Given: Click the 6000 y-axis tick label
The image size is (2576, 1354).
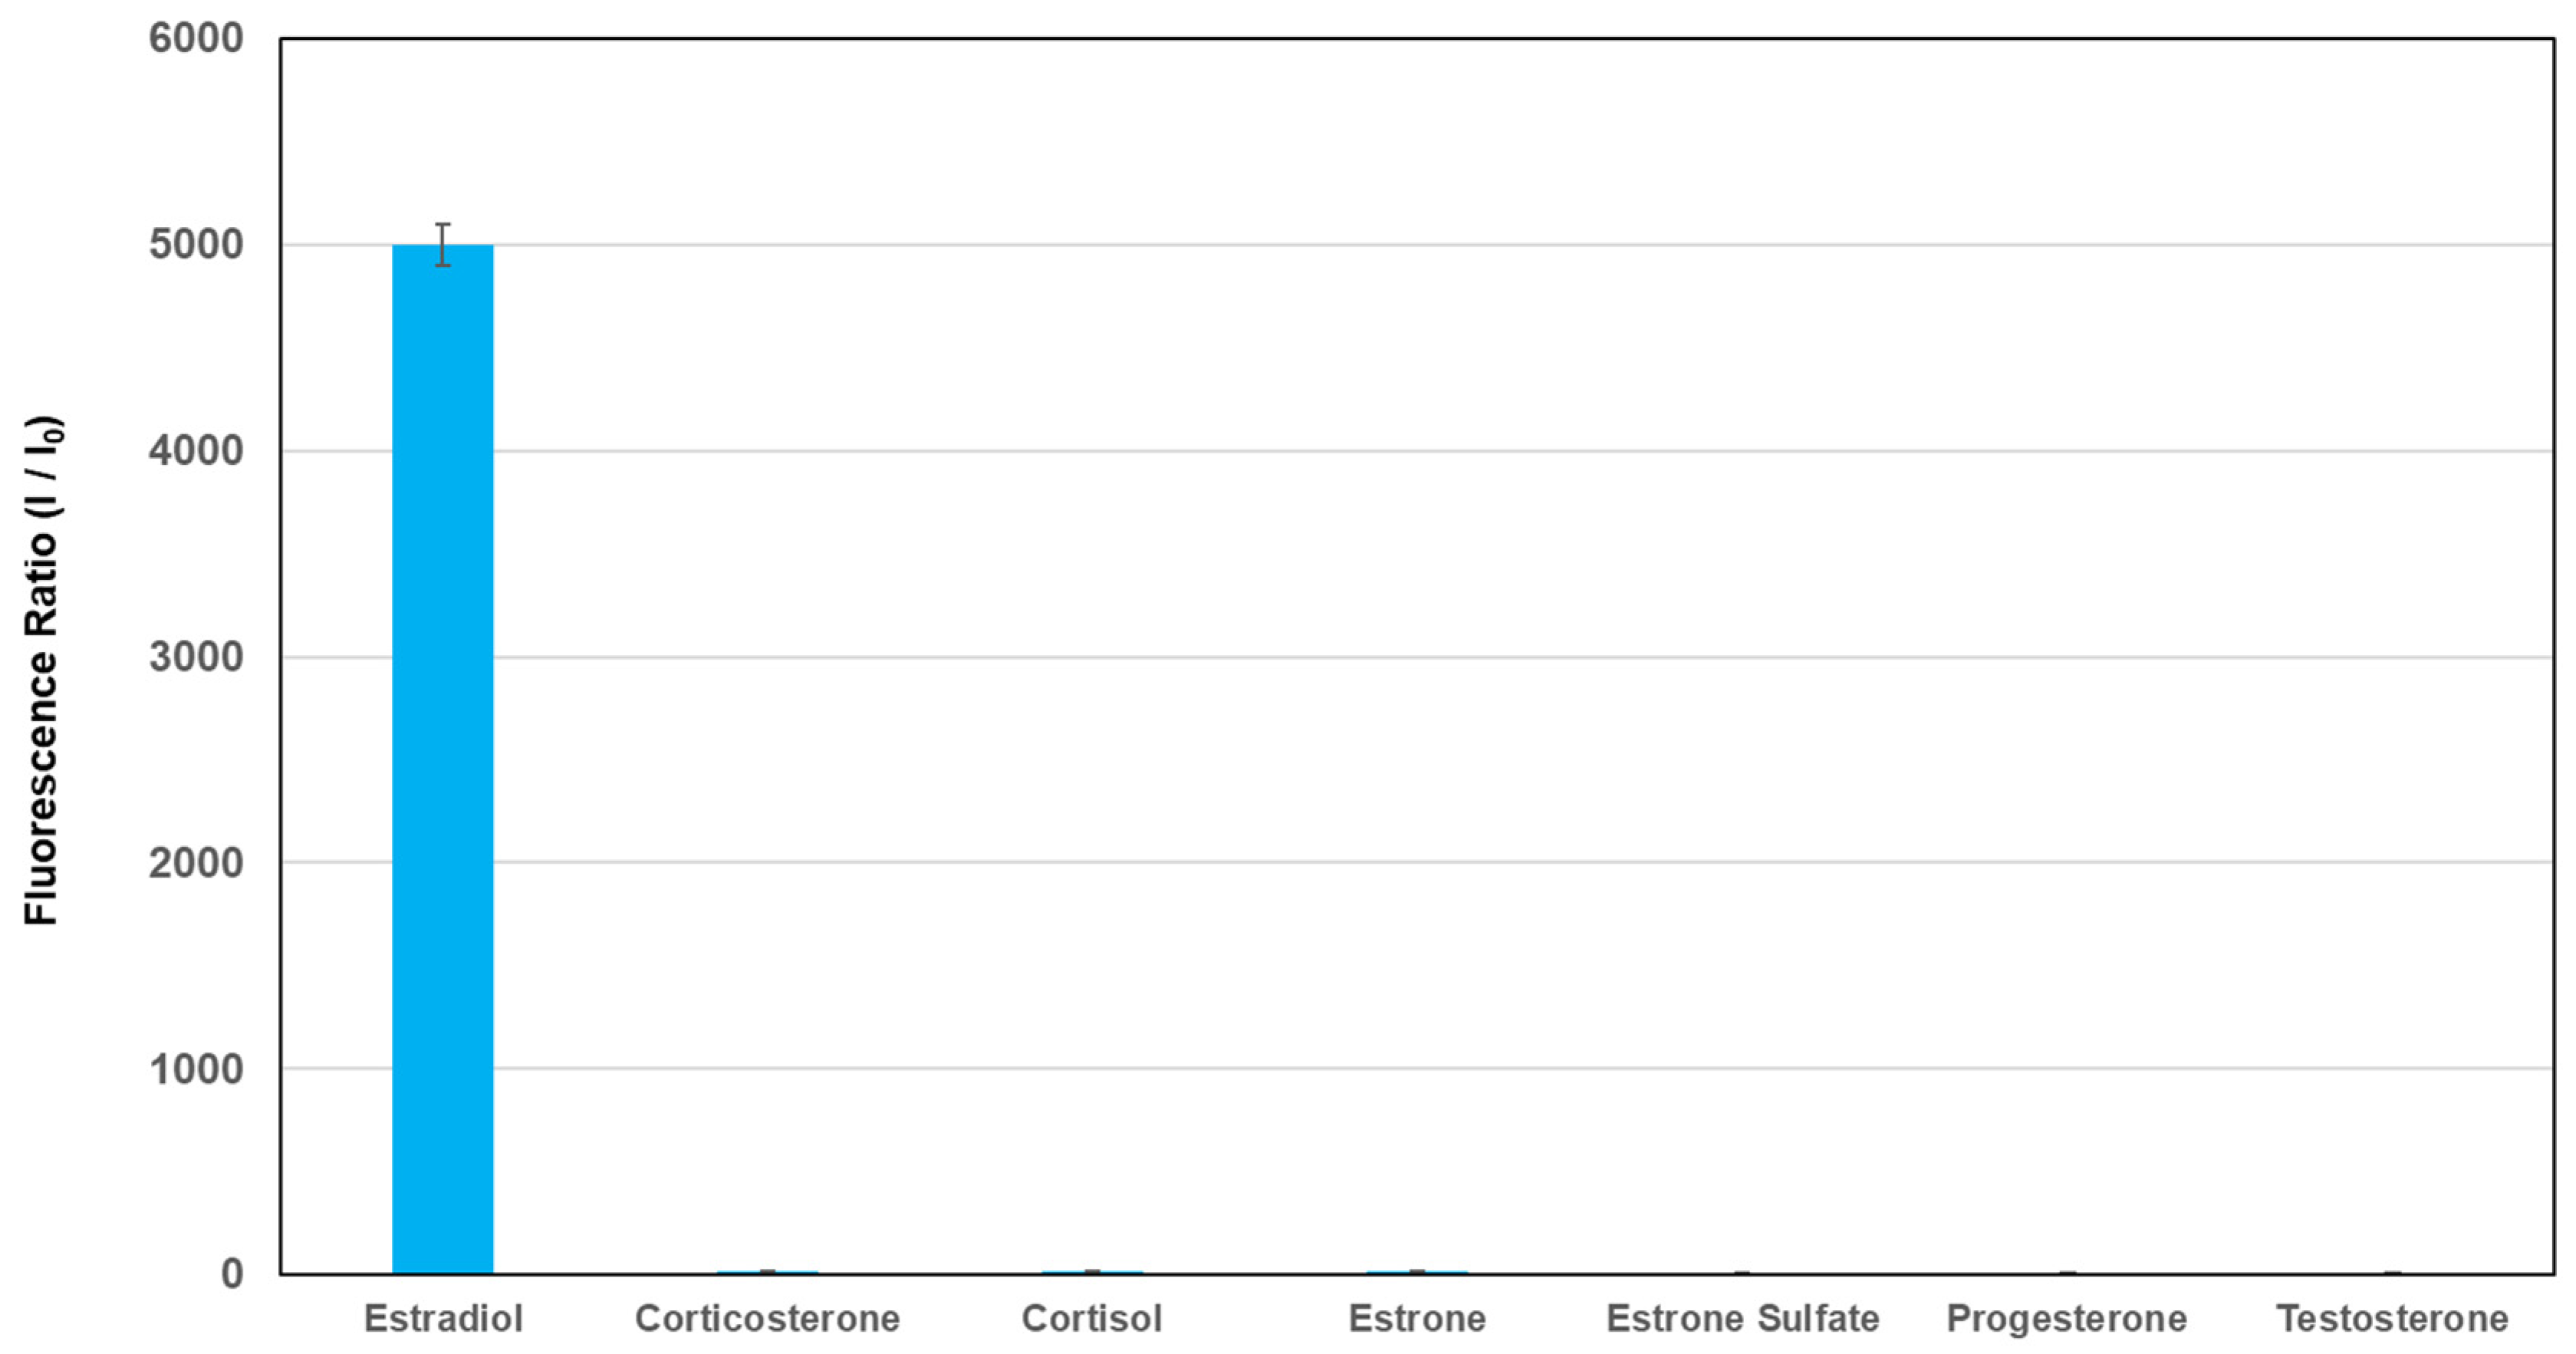Looking at the screenshot, I should (196, 39).
